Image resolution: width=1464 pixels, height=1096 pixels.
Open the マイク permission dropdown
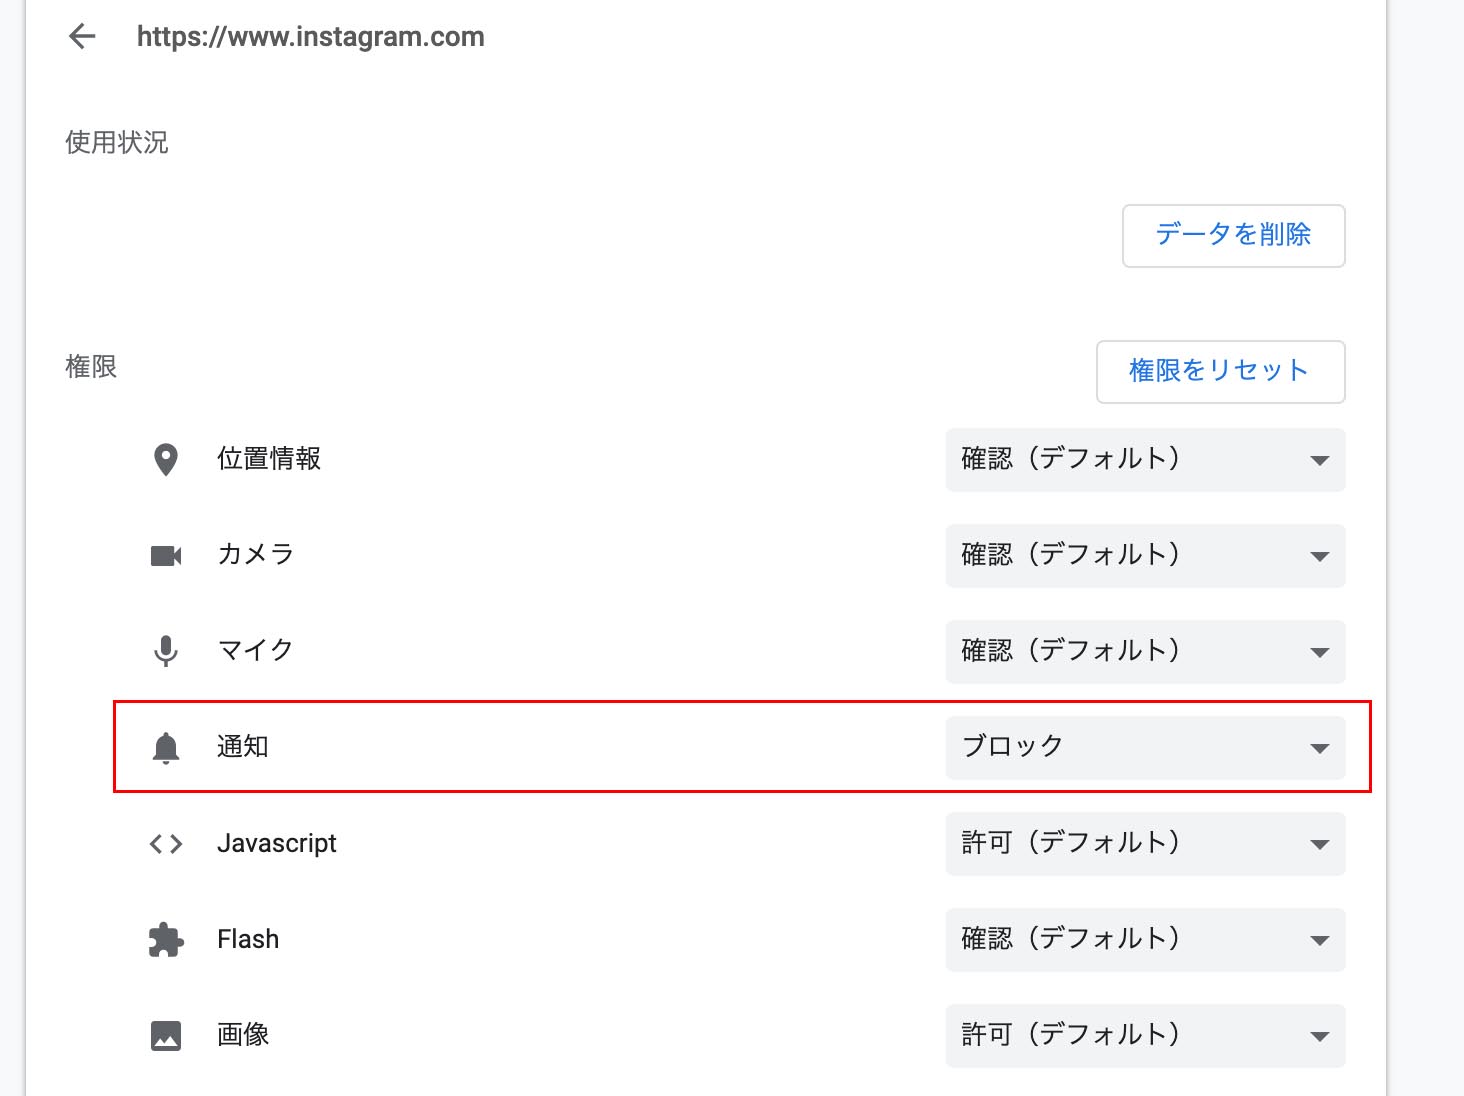coord(1146,652)
